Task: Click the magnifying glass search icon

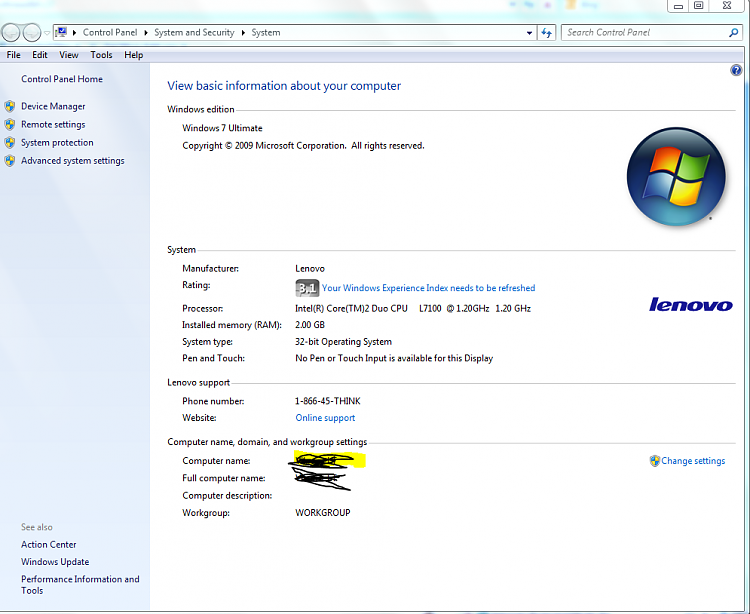Action: tap(733, 33)
